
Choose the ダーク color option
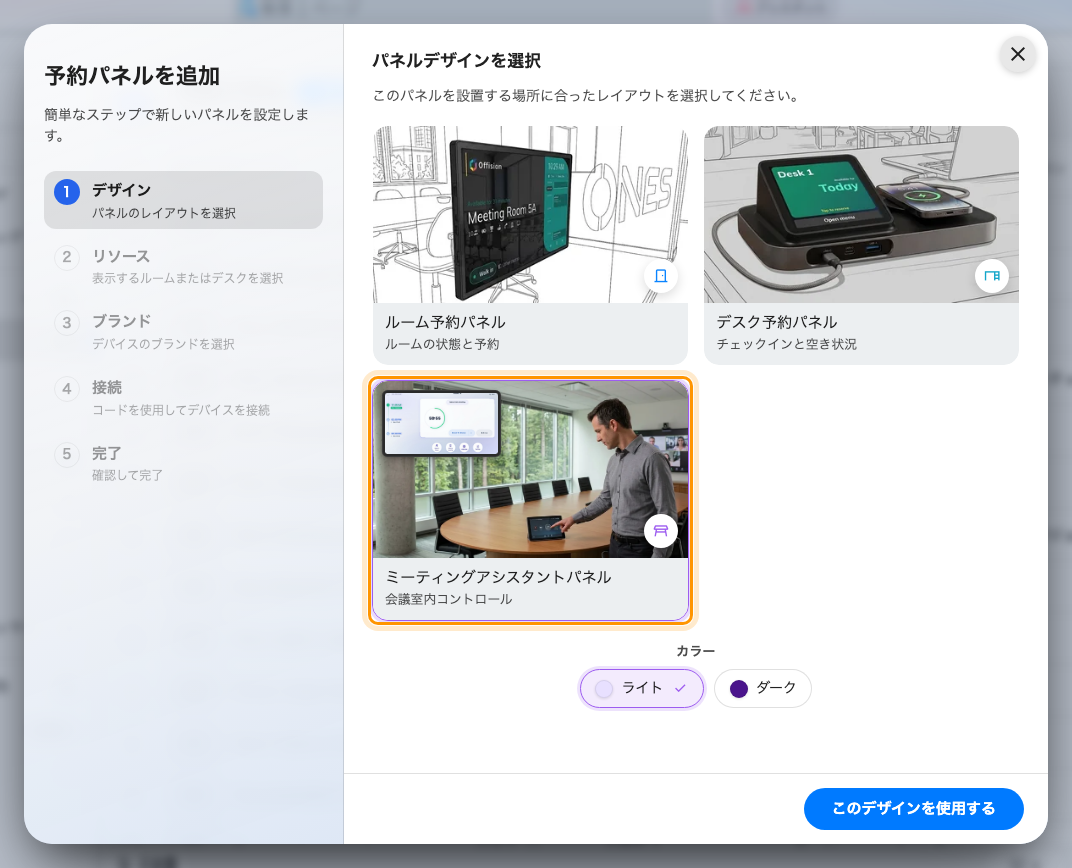point(762,688)
